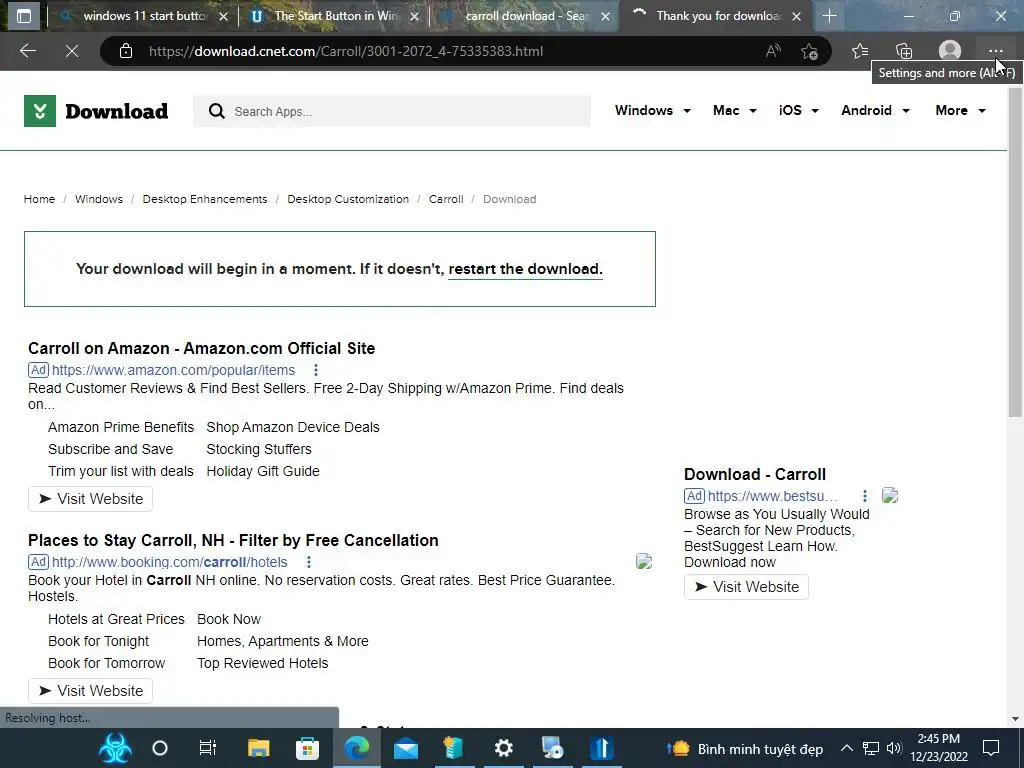Open Settings and more menu
The image size is (1024, 768).
(995, 51)
